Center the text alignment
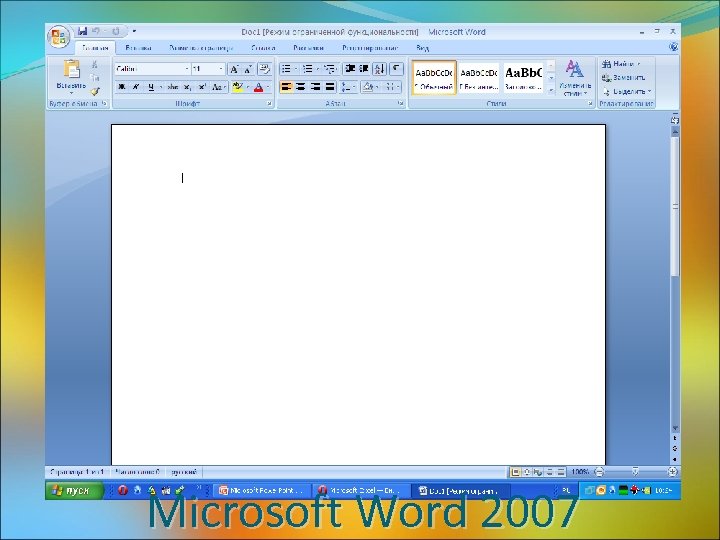This screenshot has width=720, height=540. pyautogui.click(x=301, y=87)
